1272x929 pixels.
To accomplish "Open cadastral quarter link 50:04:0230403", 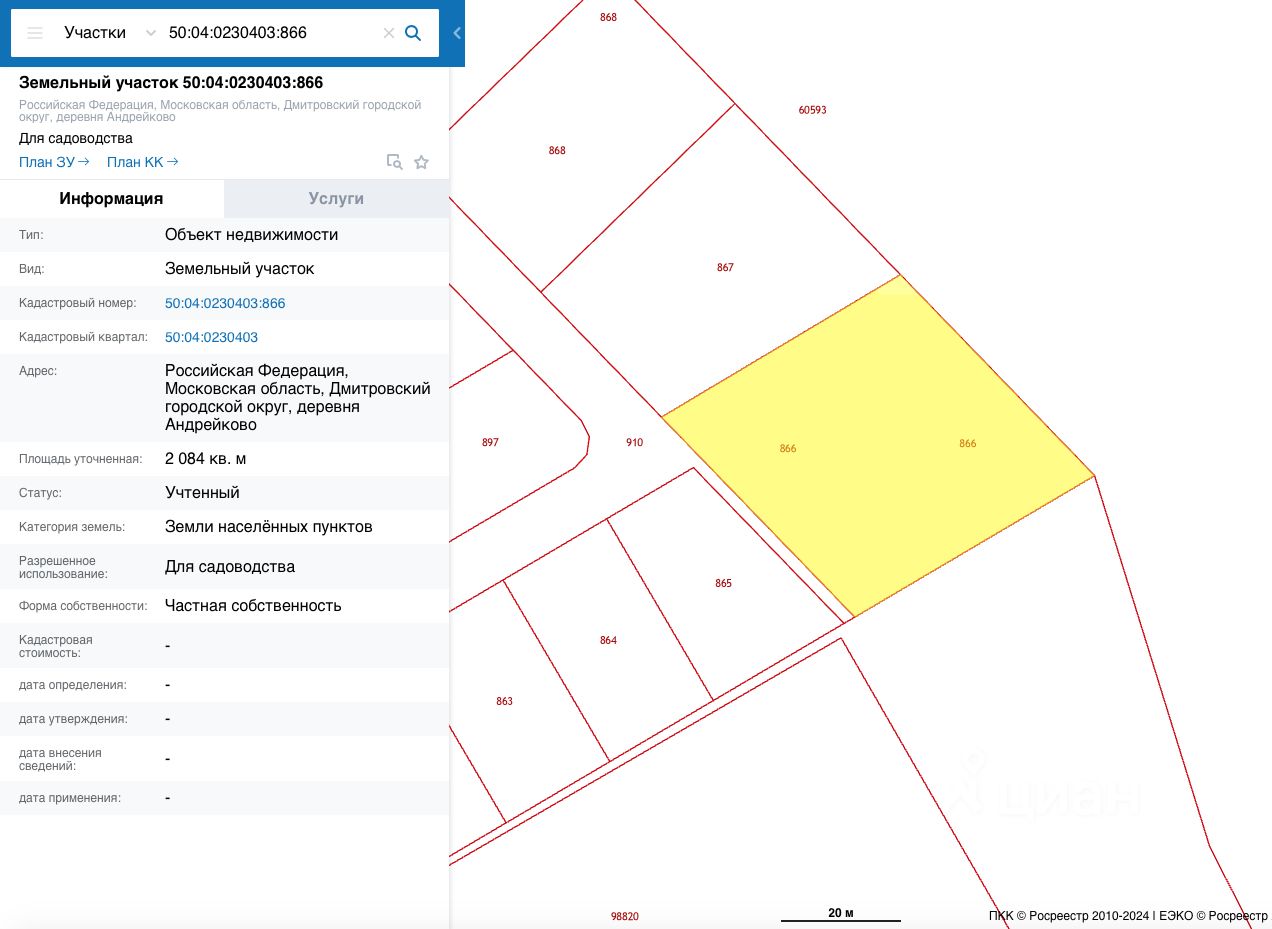I will (211, 337).
